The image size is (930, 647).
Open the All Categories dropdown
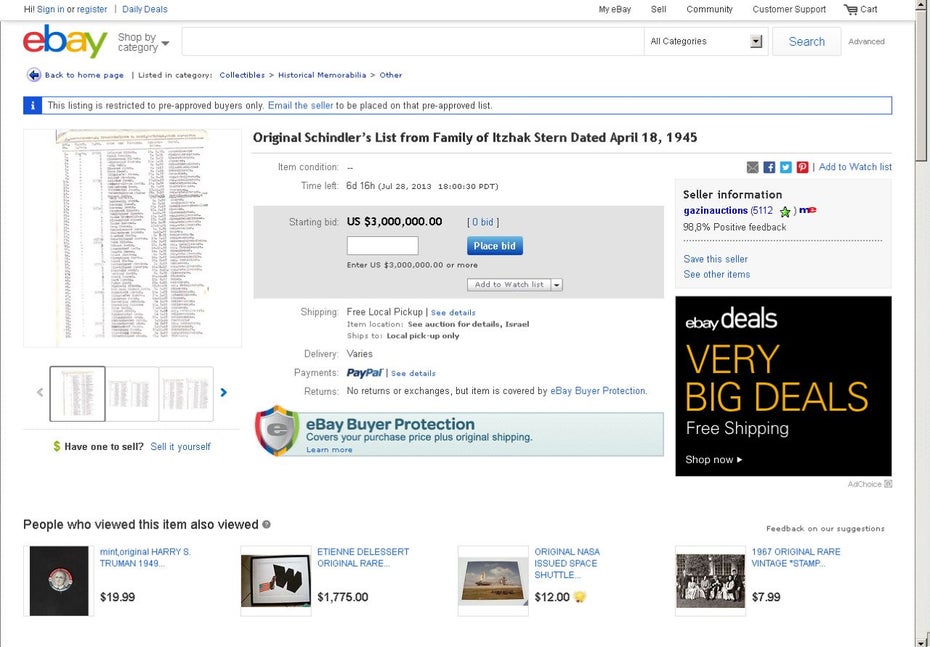click(x=706, y=42)
